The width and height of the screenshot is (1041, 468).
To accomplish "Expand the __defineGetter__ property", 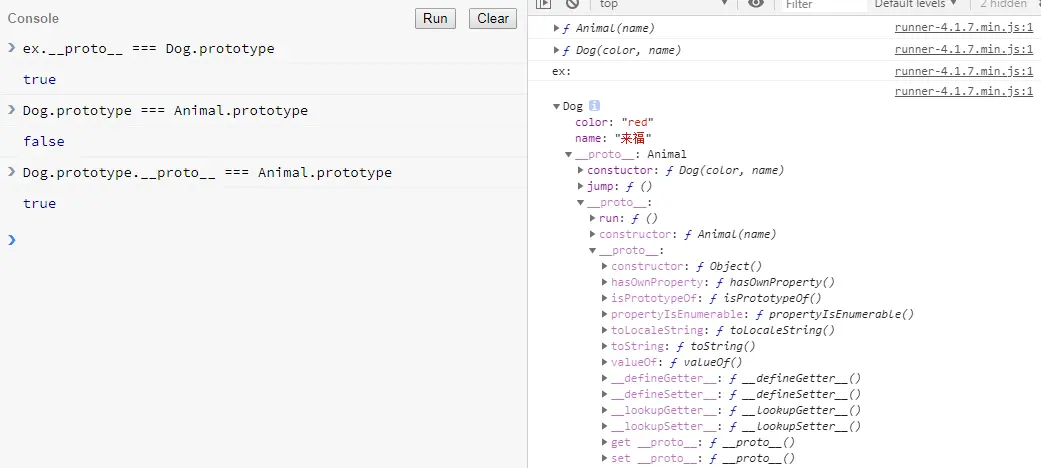I will coord(605,378).
